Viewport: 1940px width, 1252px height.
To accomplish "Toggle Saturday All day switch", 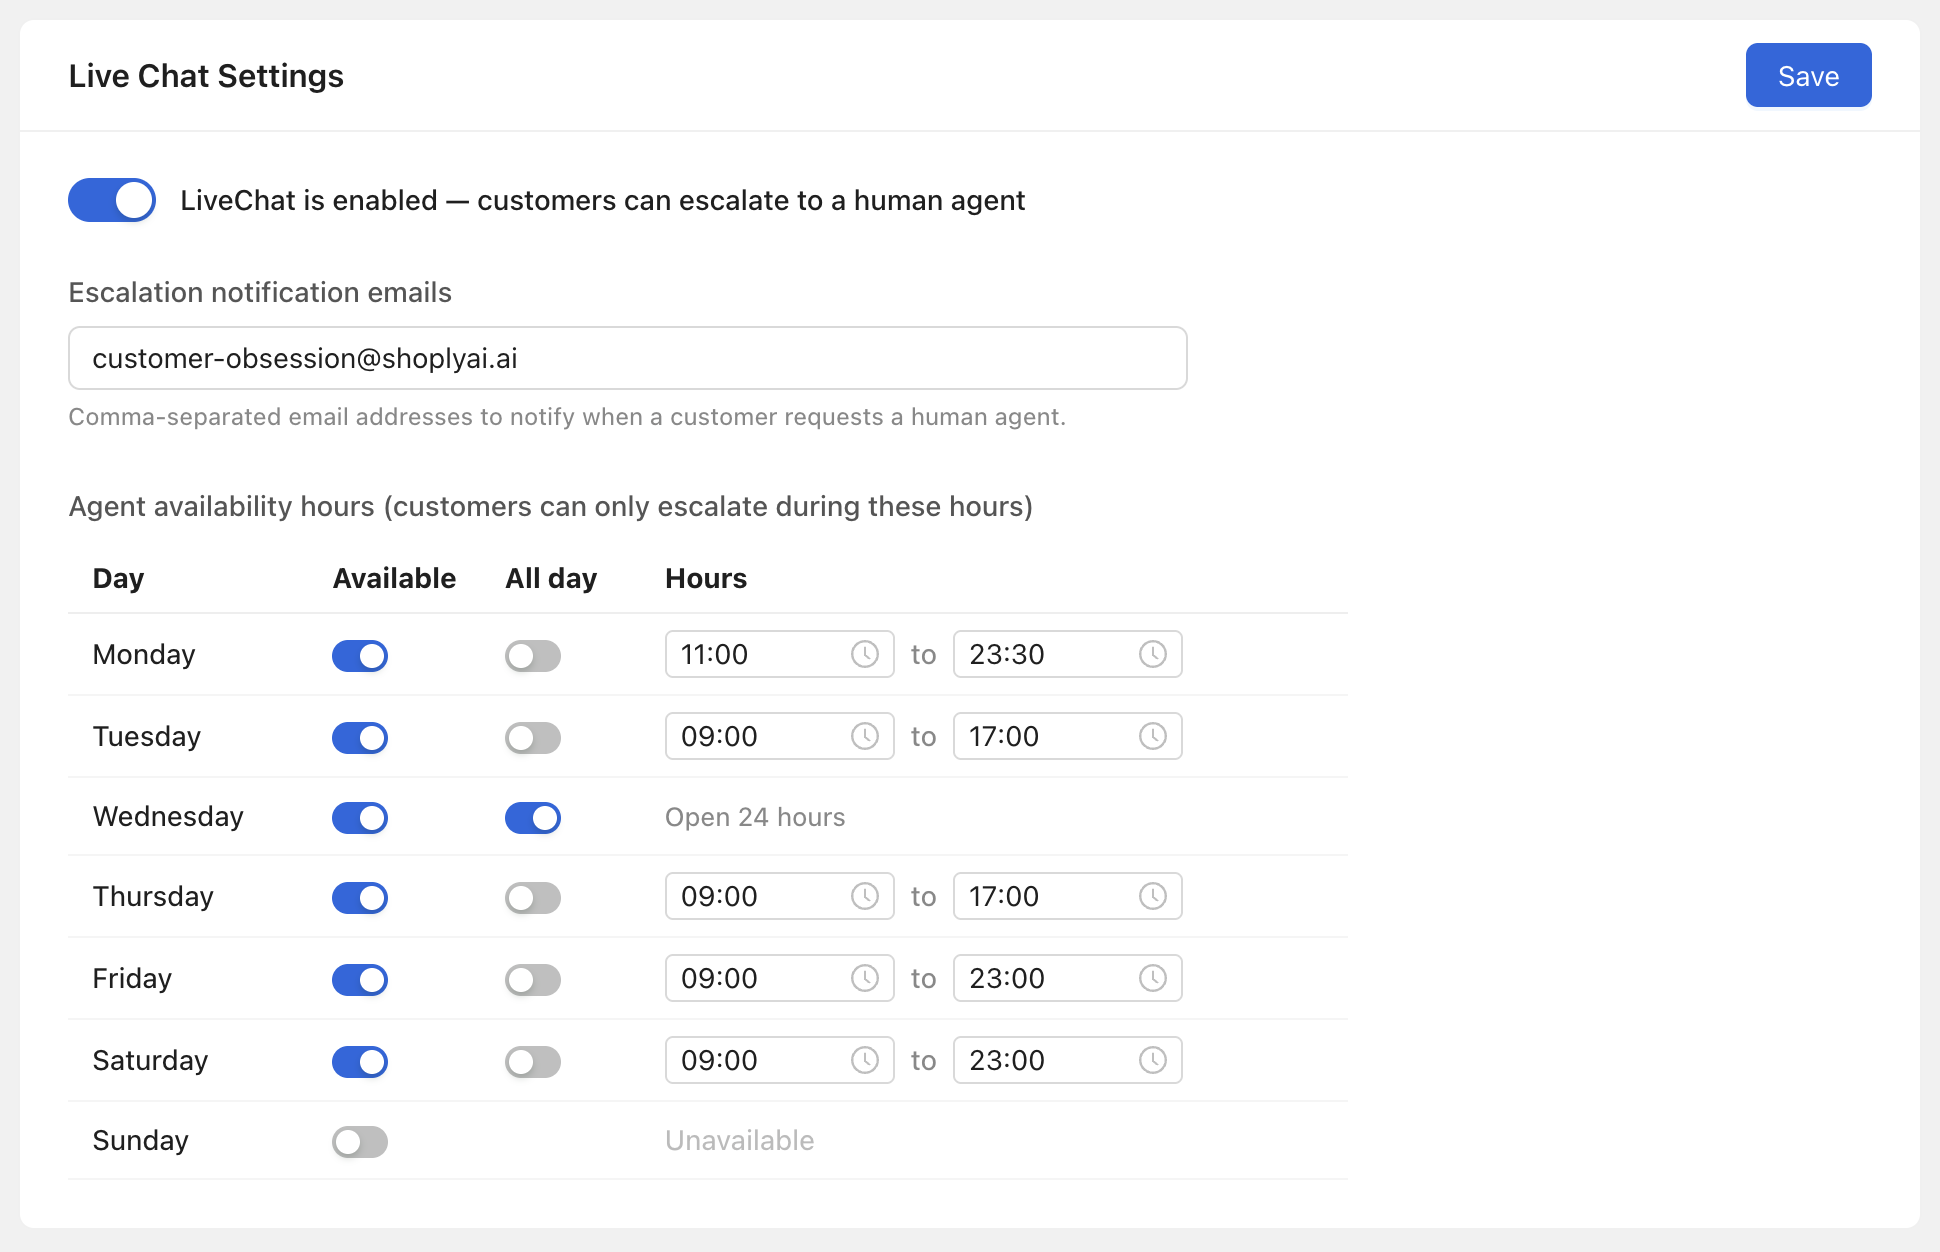I will click(x=532, y=1062).
